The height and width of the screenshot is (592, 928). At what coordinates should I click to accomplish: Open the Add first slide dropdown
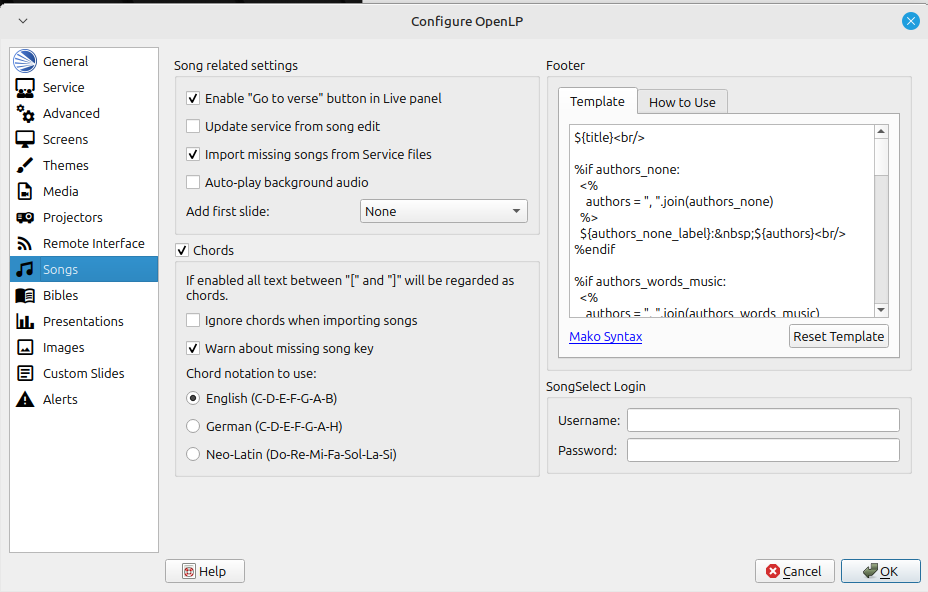pyautogui.click(x=443, y=211)
